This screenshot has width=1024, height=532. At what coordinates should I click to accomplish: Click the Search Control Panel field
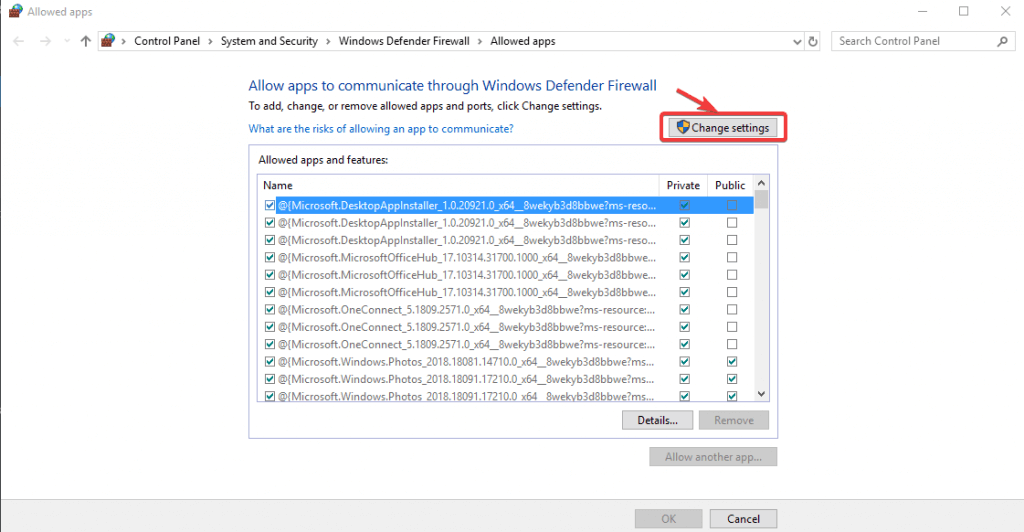coord(923,41)
